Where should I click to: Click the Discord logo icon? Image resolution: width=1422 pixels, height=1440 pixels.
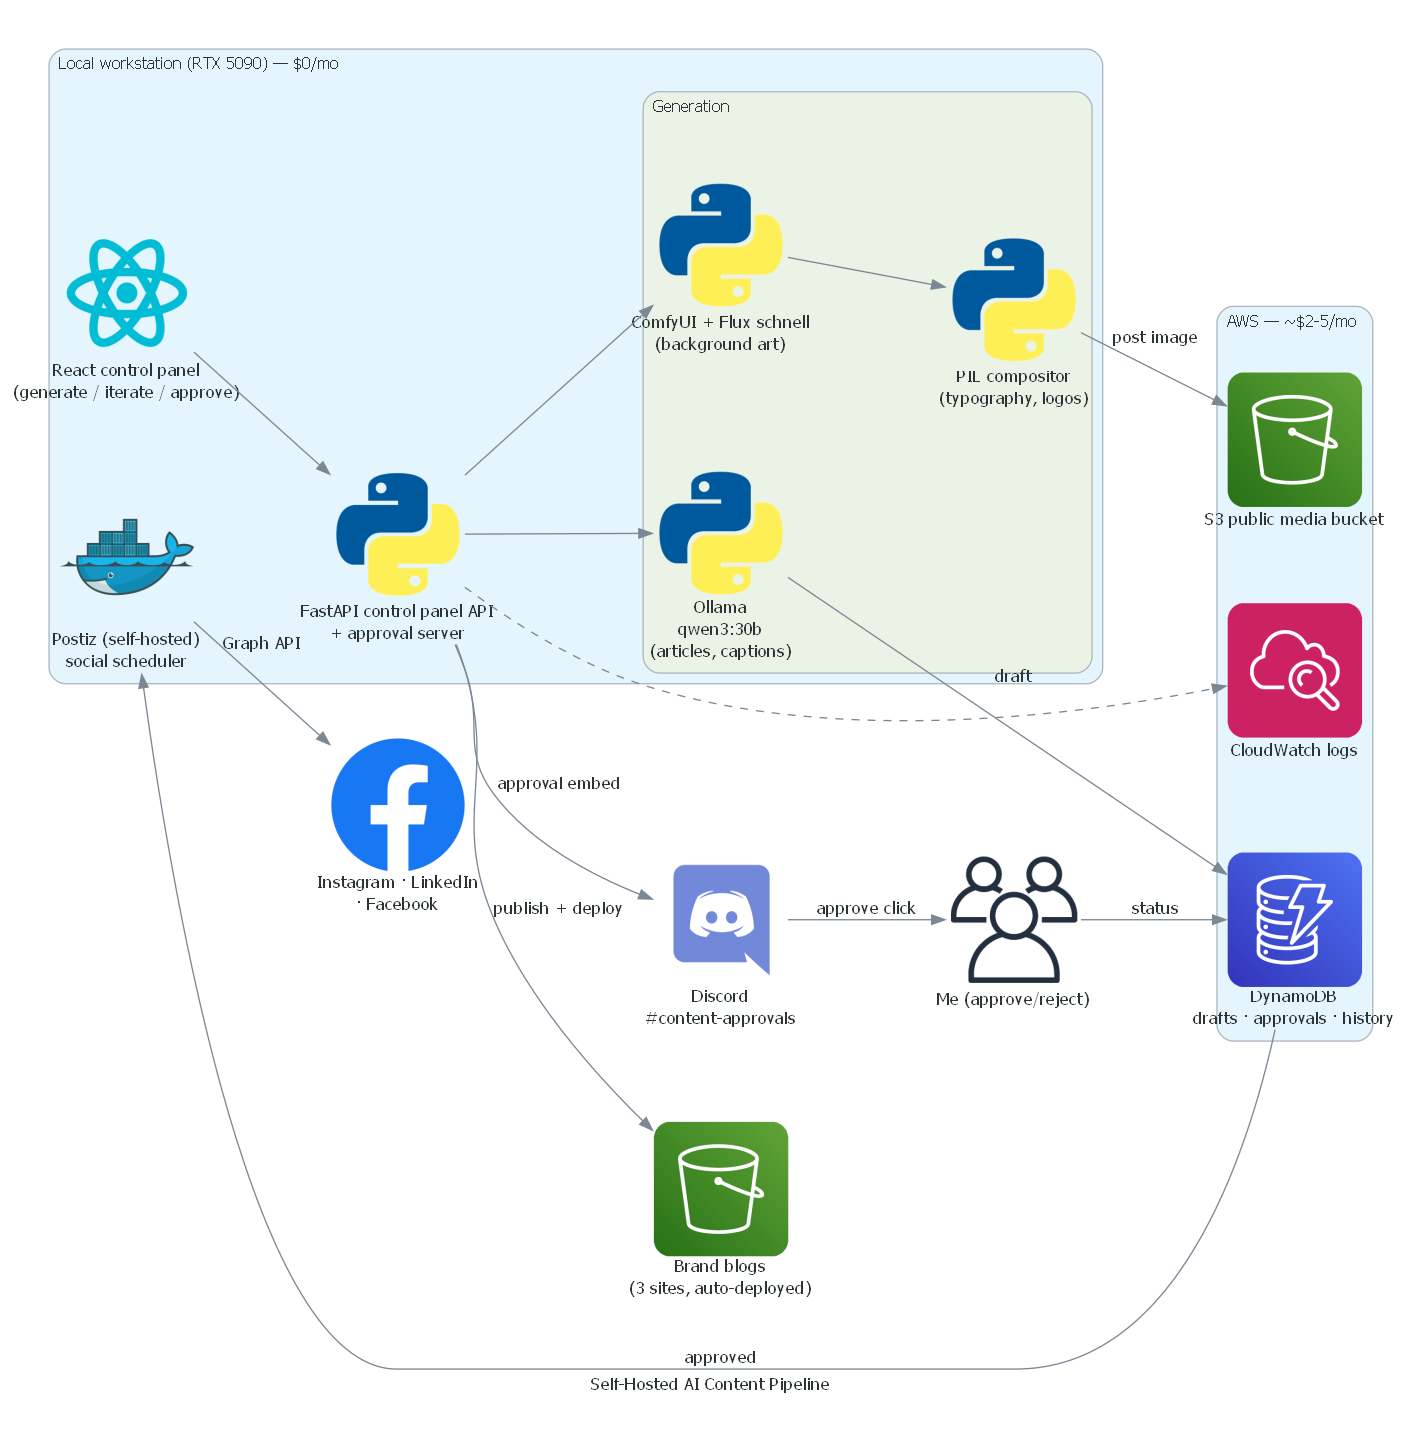[721, 920]
